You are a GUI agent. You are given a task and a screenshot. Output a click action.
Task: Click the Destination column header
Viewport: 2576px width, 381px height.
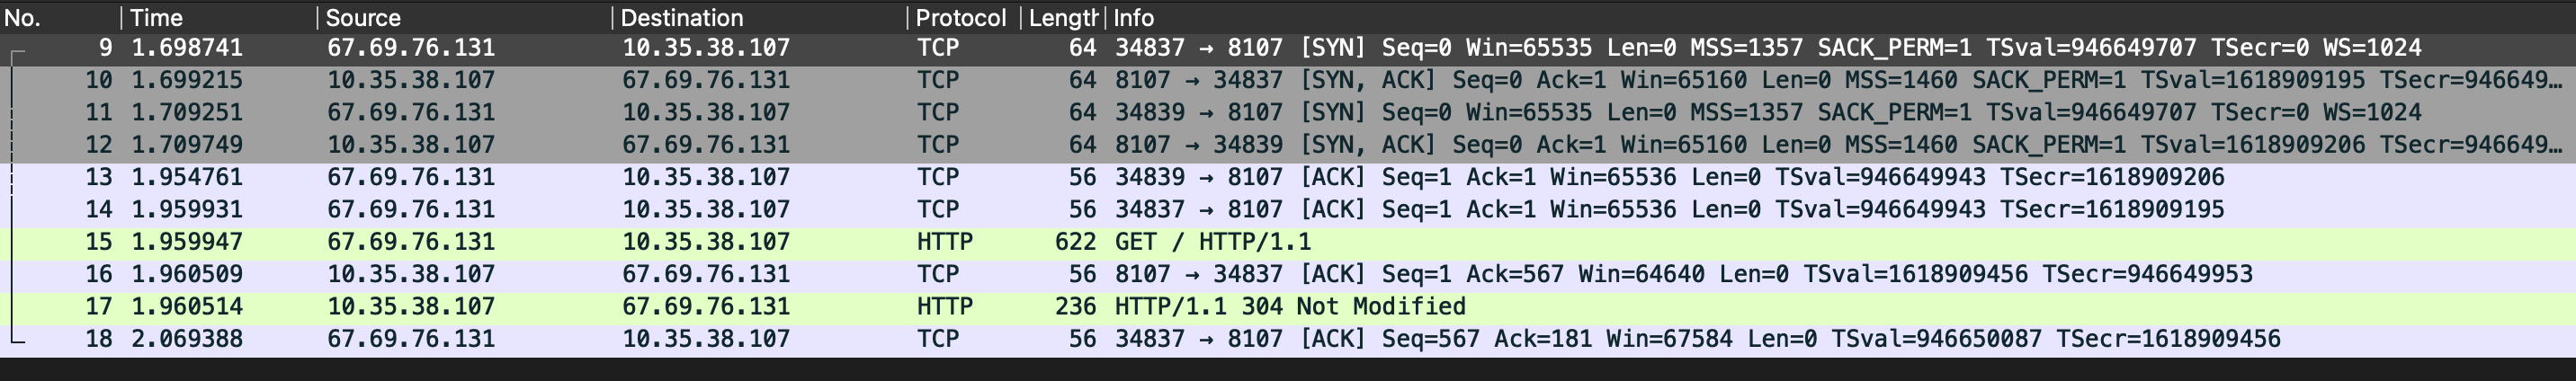(759, 17)
